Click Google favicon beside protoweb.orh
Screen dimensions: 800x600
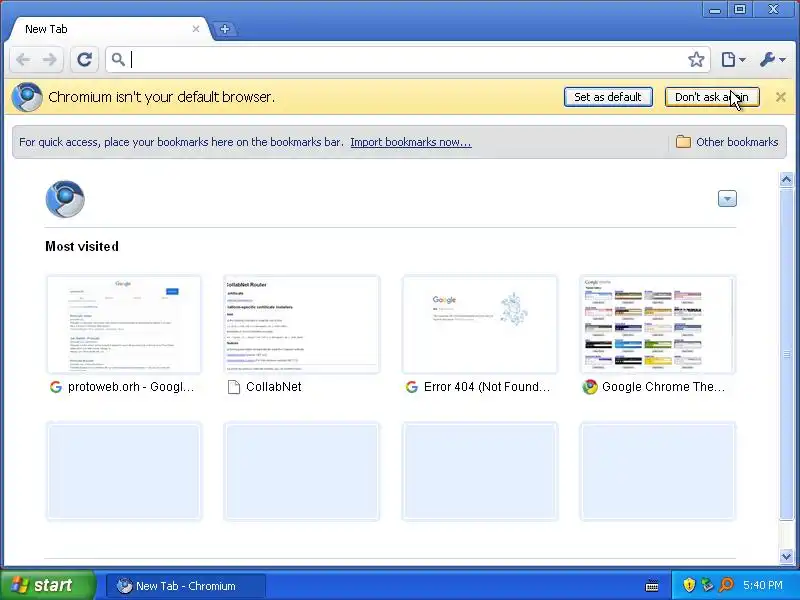(56, 387)
